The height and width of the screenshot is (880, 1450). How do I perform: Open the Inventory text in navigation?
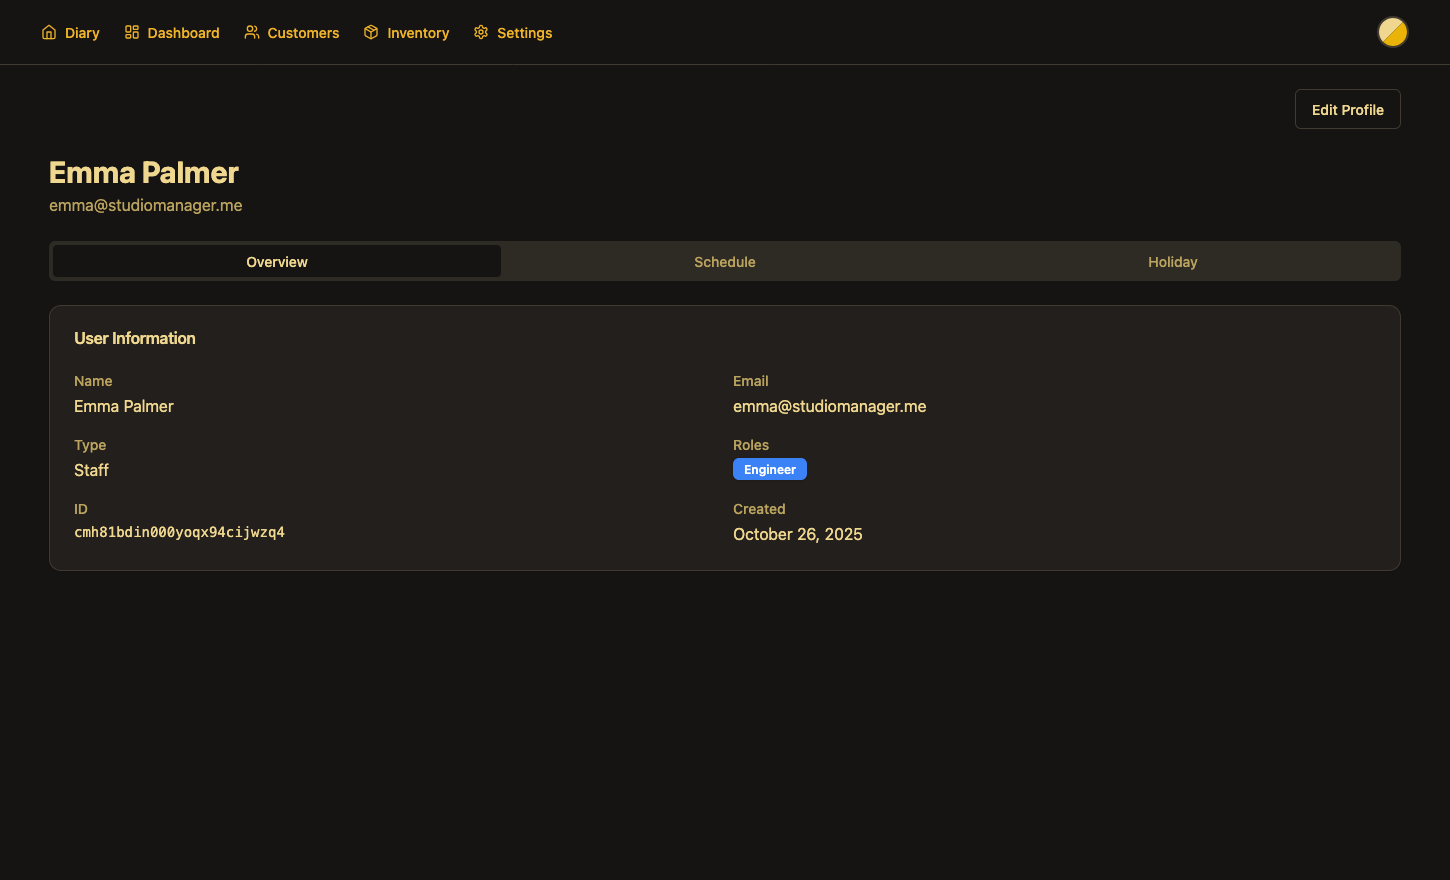pos(418,33)
